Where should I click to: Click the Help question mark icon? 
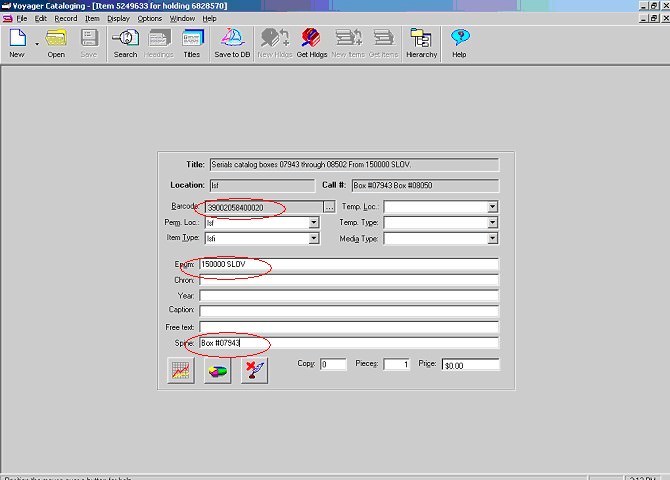pos(459,42)
